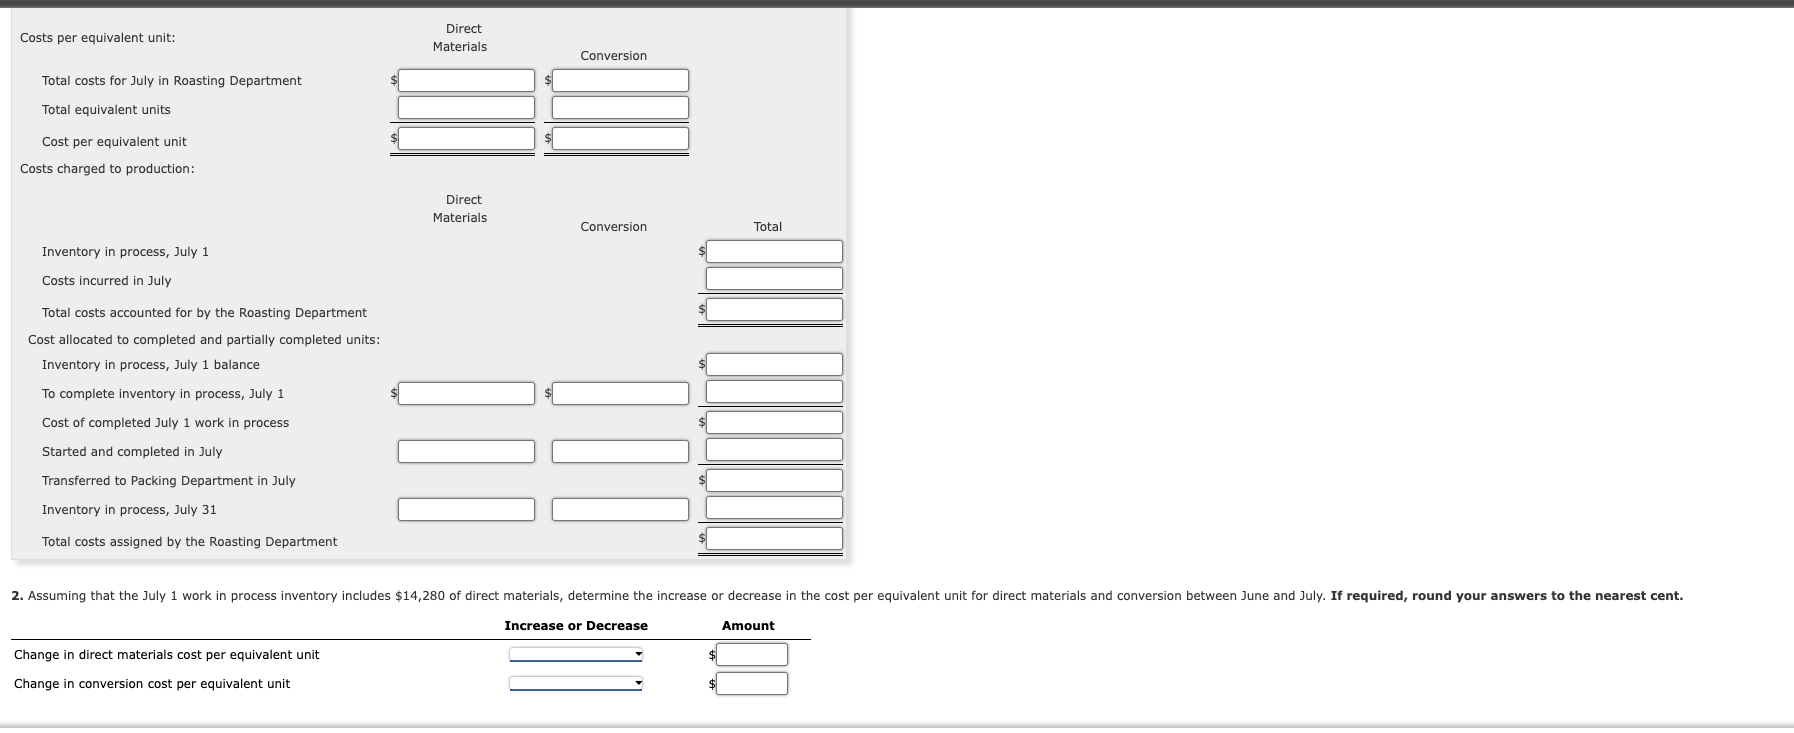Click conversion cost change Amount field
The height and width of the screenshot is (733, 1794).
coord(752,684)
